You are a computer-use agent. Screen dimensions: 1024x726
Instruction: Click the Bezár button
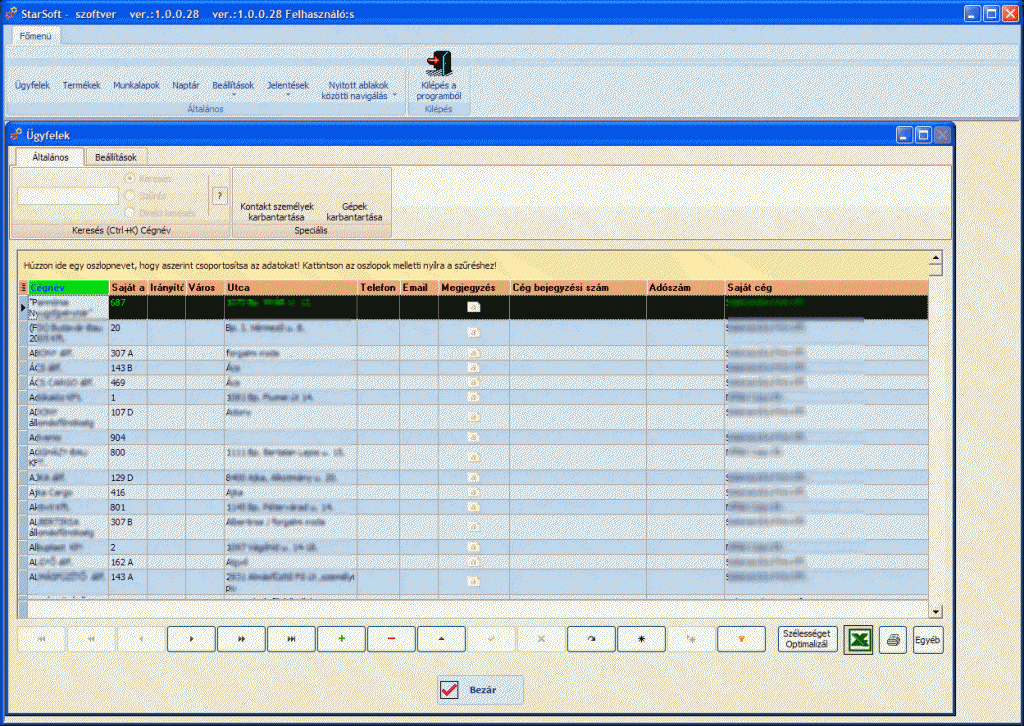pos(480,689)
